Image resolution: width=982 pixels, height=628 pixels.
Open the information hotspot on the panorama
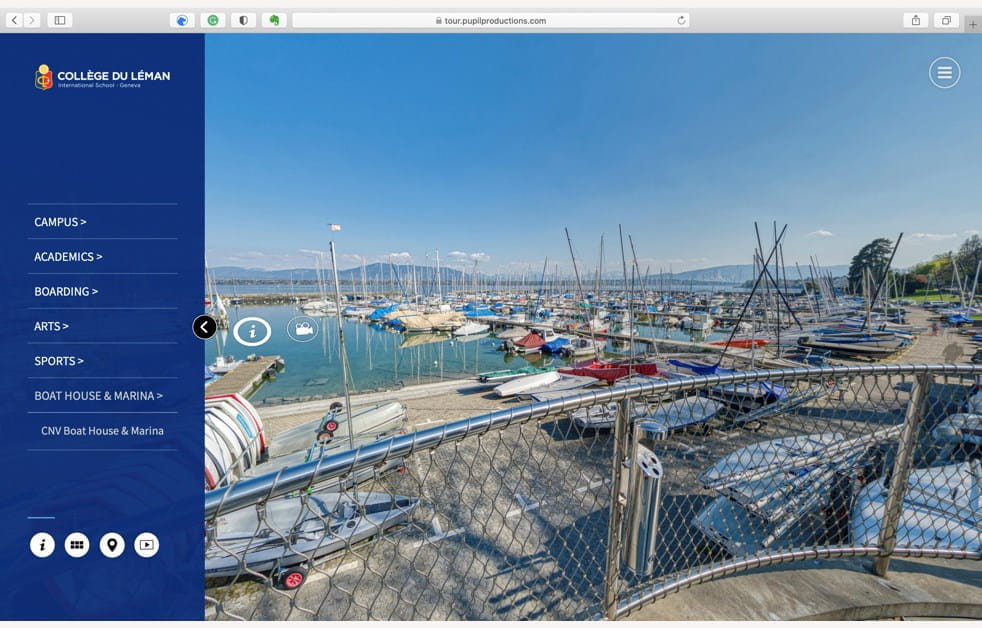pos(252,328)
